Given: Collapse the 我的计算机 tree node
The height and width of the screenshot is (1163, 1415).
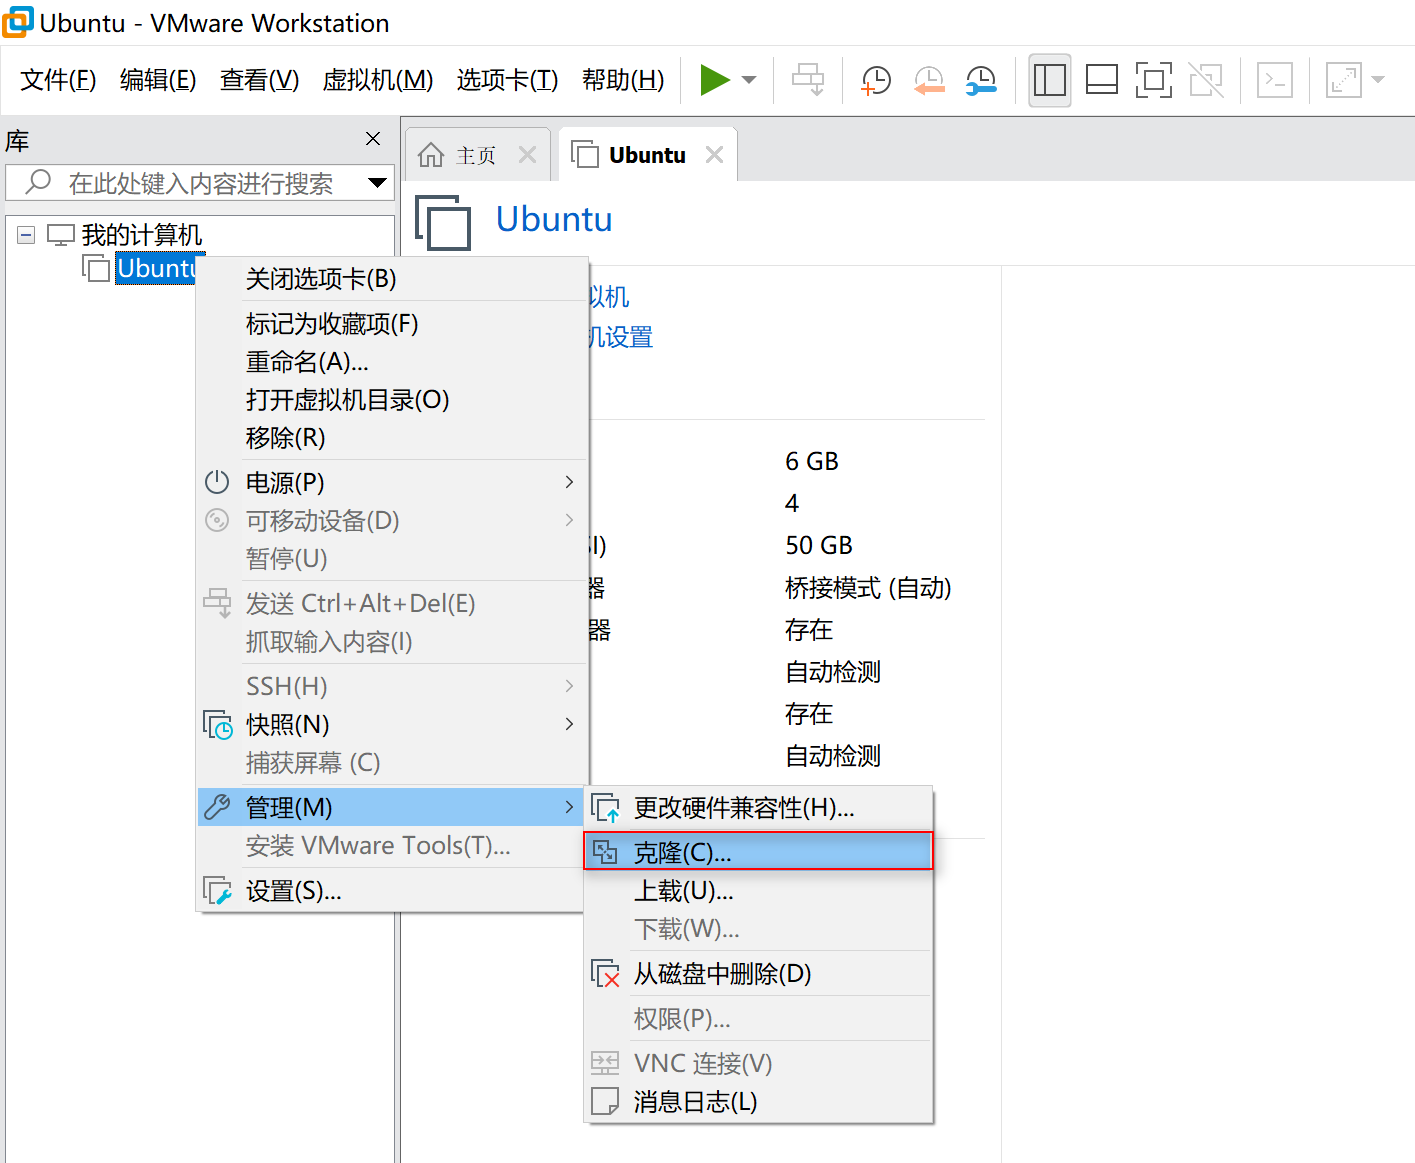Looking at the screenshot, I should (x=27, y=235).
